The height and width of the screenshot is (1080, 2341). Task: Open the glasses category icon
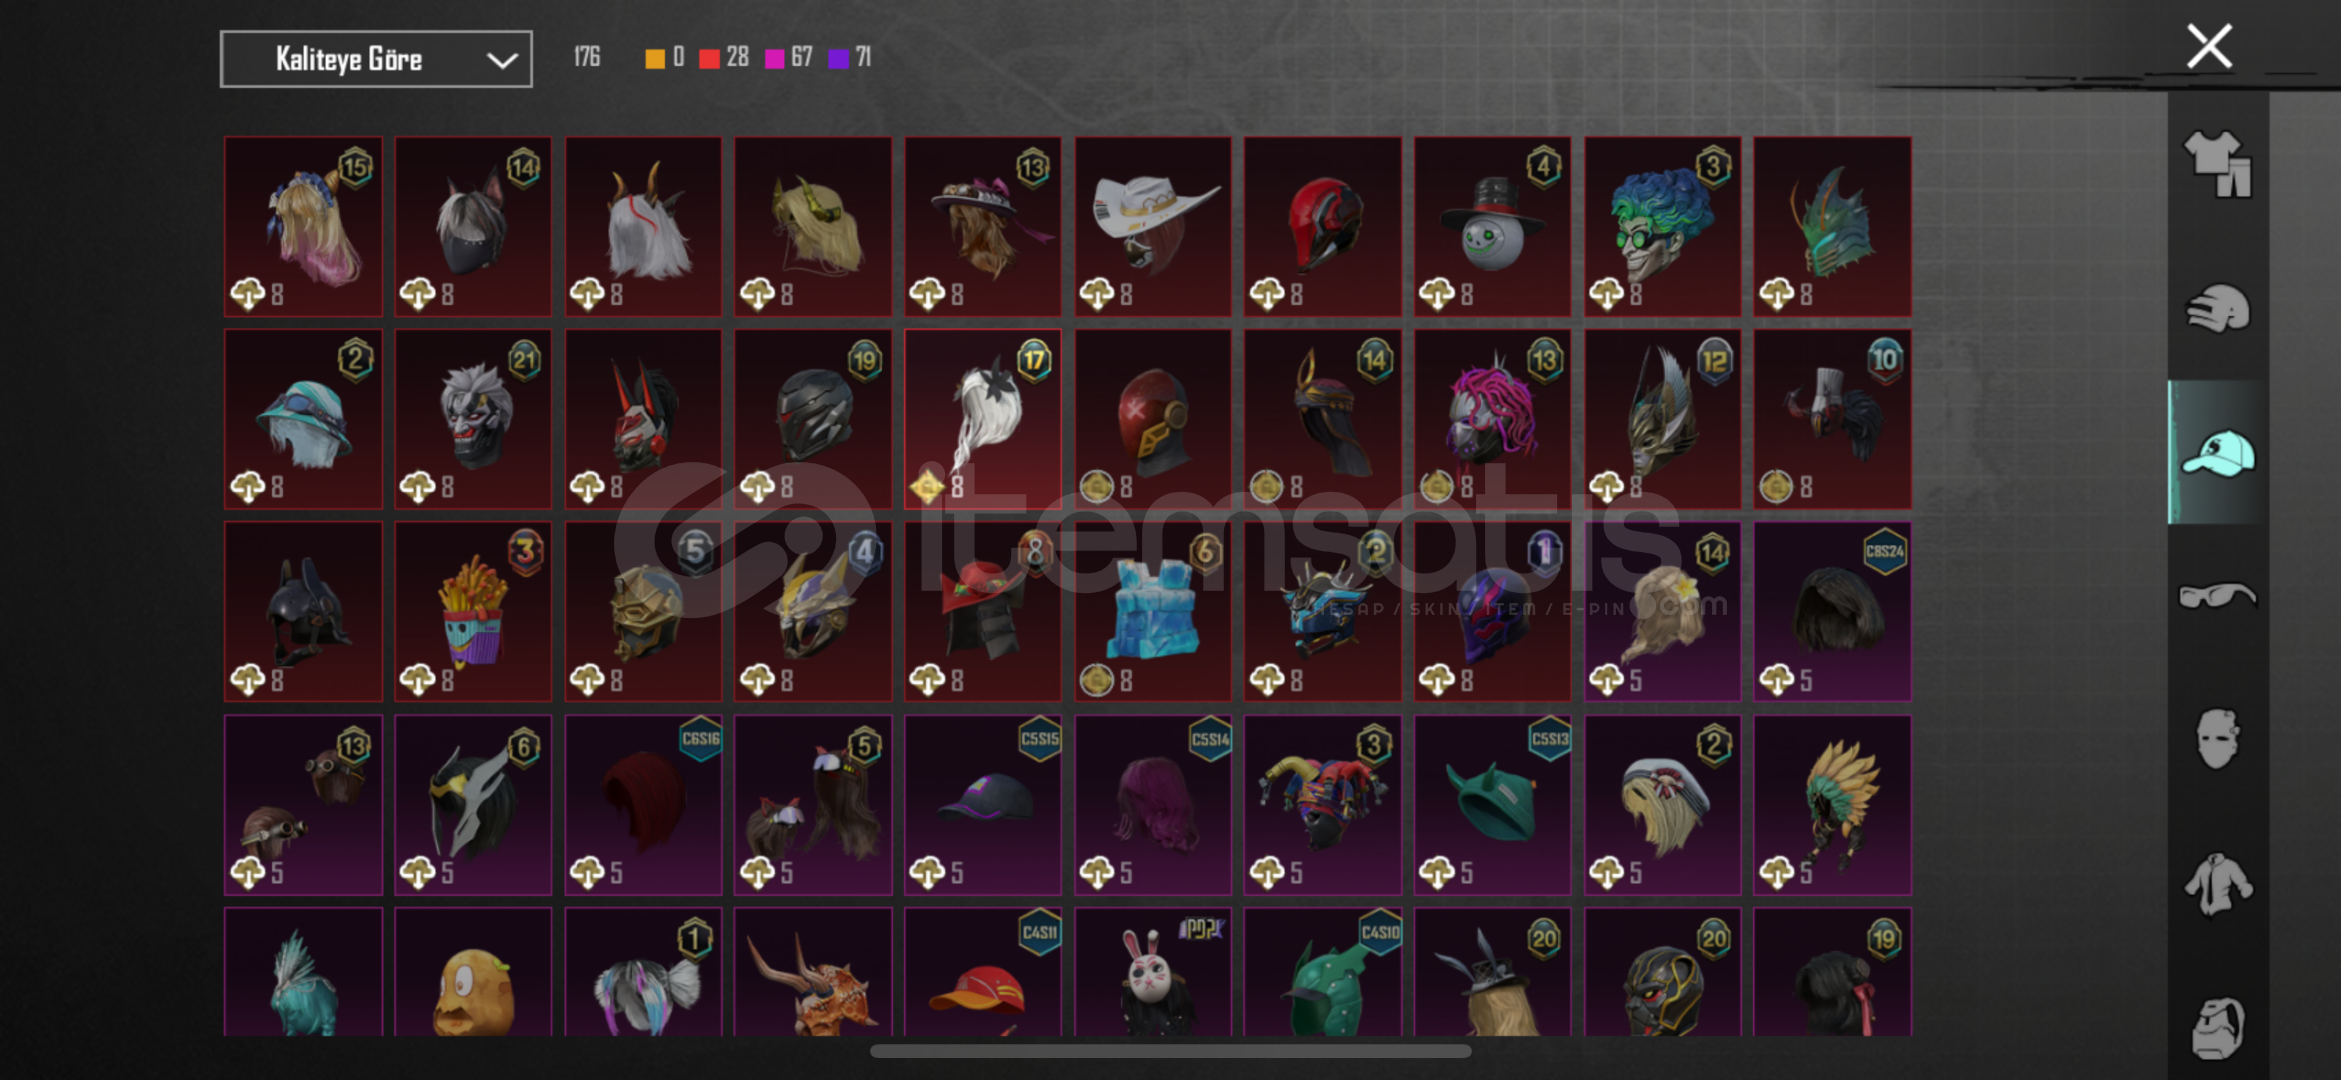click(2217, 595)
